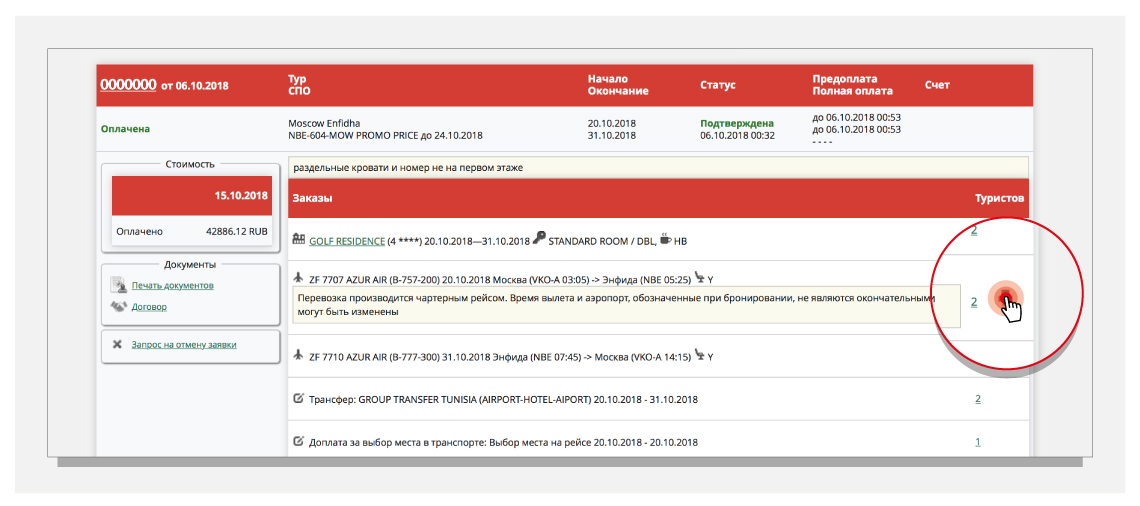1140x506 pixels.
Task: Click the key icon before STANDARD ROOM
Action: (x=539, y=238)
